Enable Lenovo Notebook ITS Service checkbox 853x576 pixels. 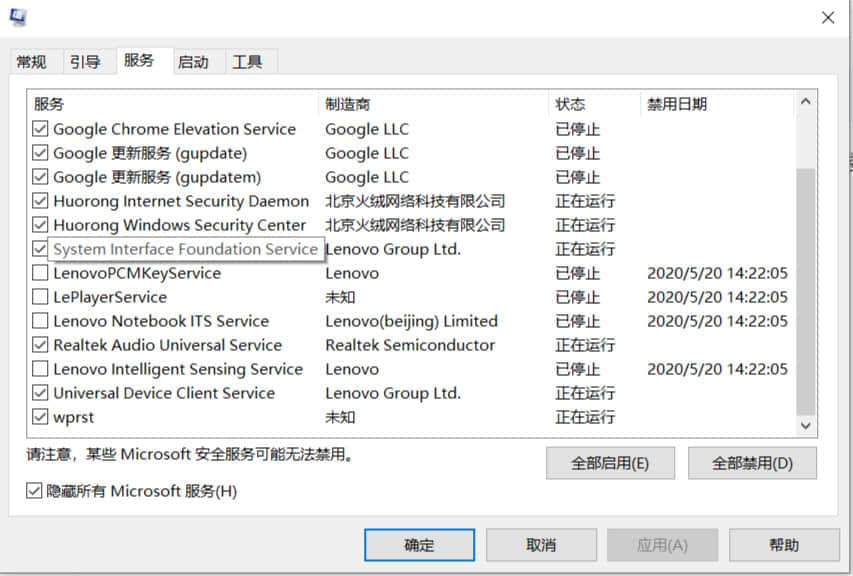tap(40, 321)
